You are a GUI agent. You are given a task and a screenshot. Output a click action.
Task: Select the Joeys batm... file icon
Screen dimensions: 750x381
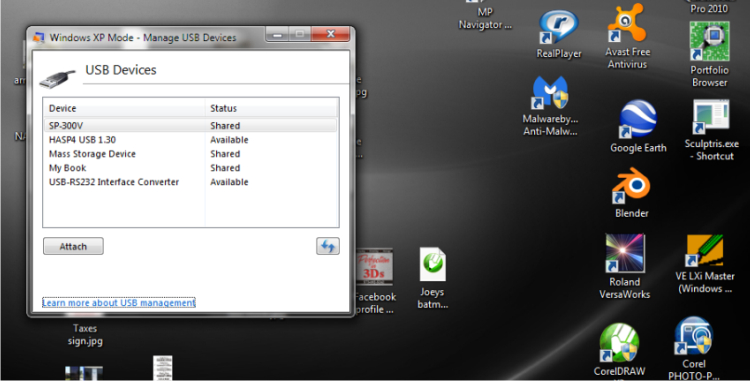pyautogui.click(x=432, y=278)
